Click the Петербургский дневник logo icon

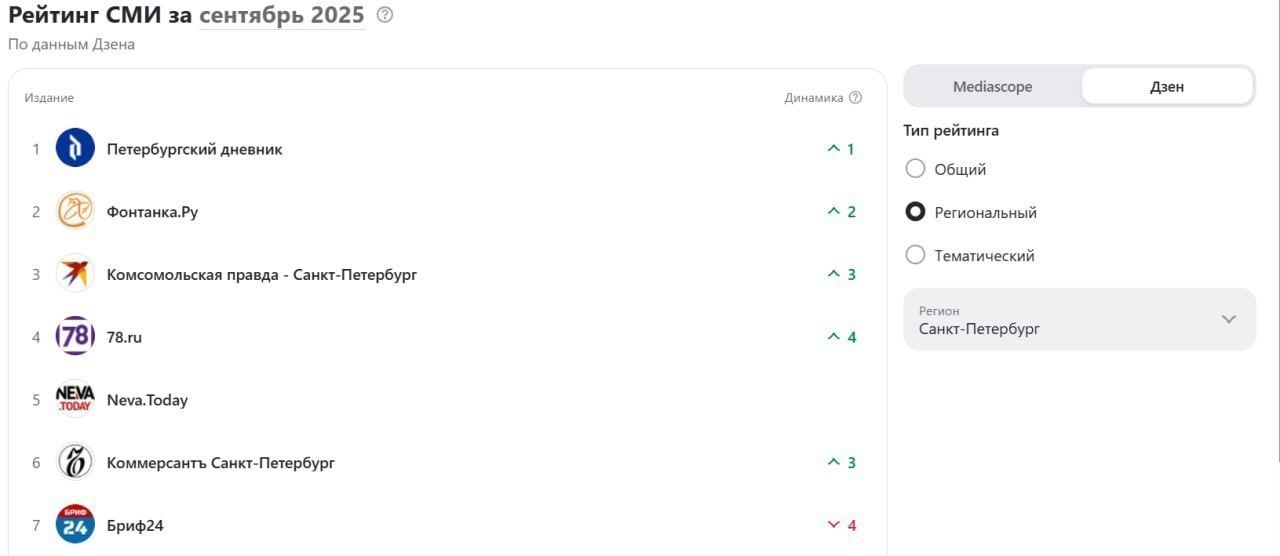pyautogui.click(x=75, y=149)
